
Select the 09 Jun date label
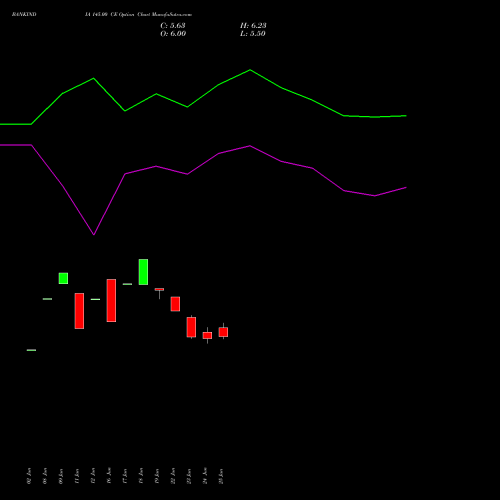click(x=61, y=476)
